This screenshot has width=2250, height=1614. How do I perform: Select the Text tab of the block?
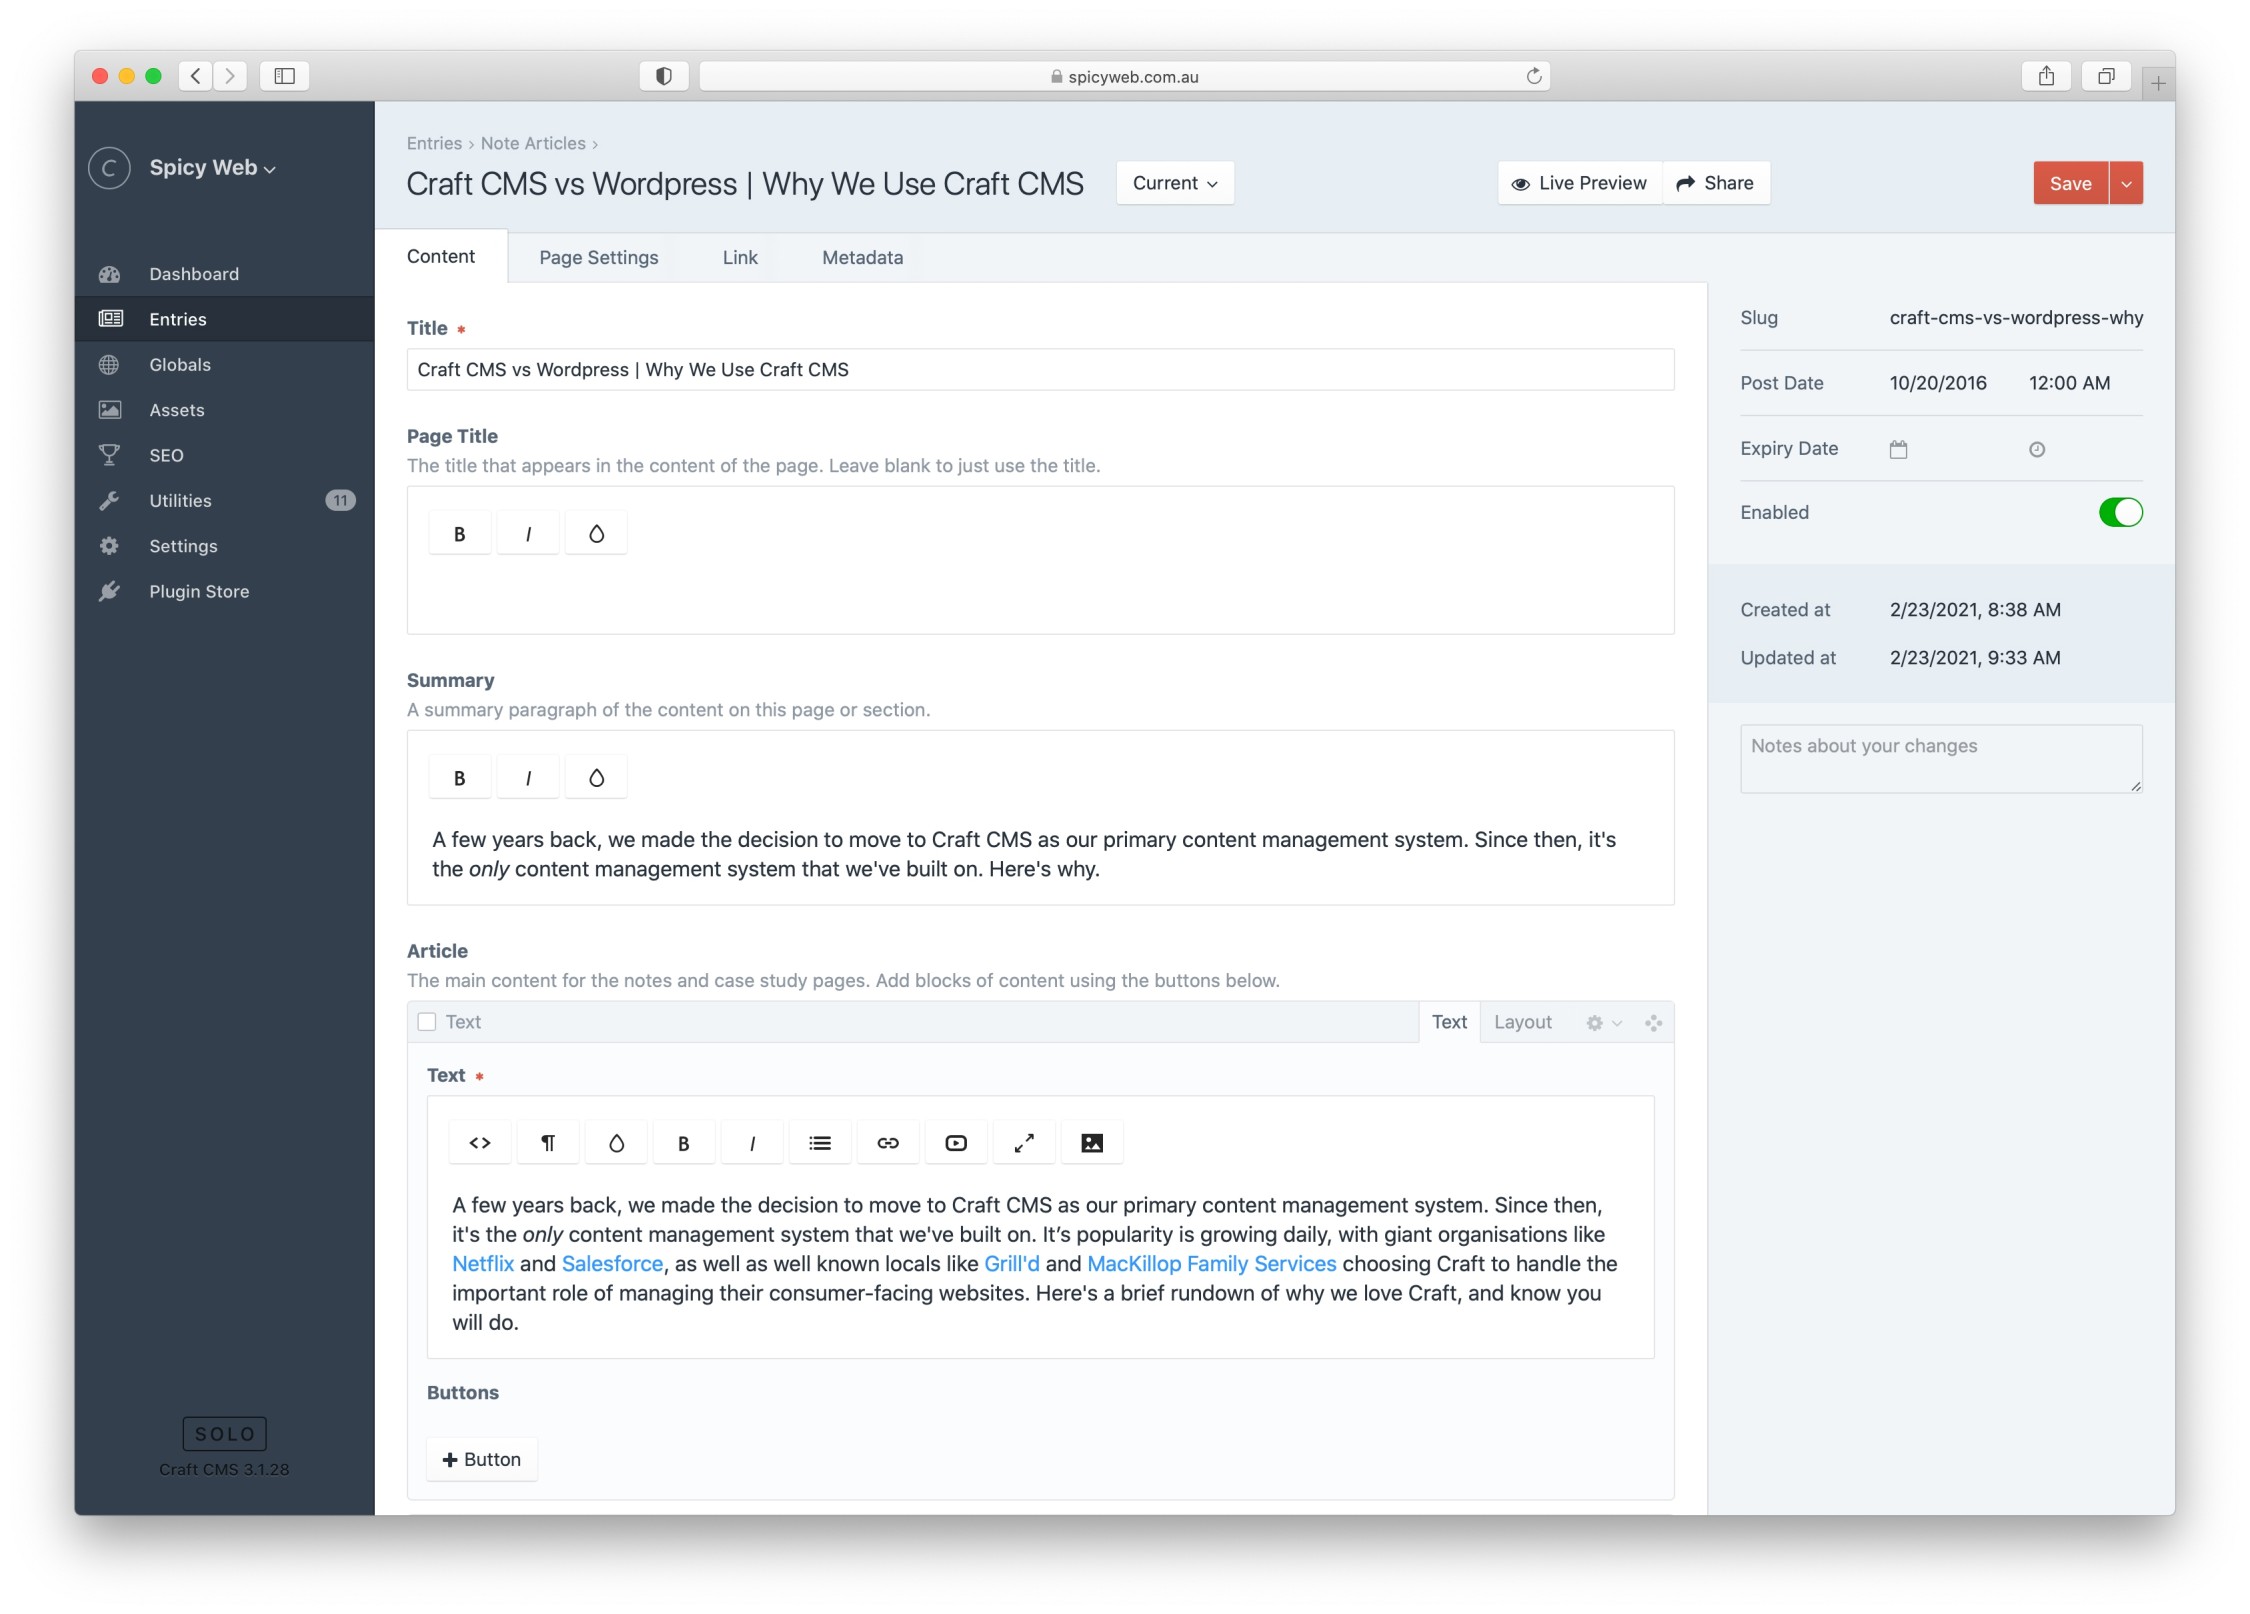point(1449,1022)
